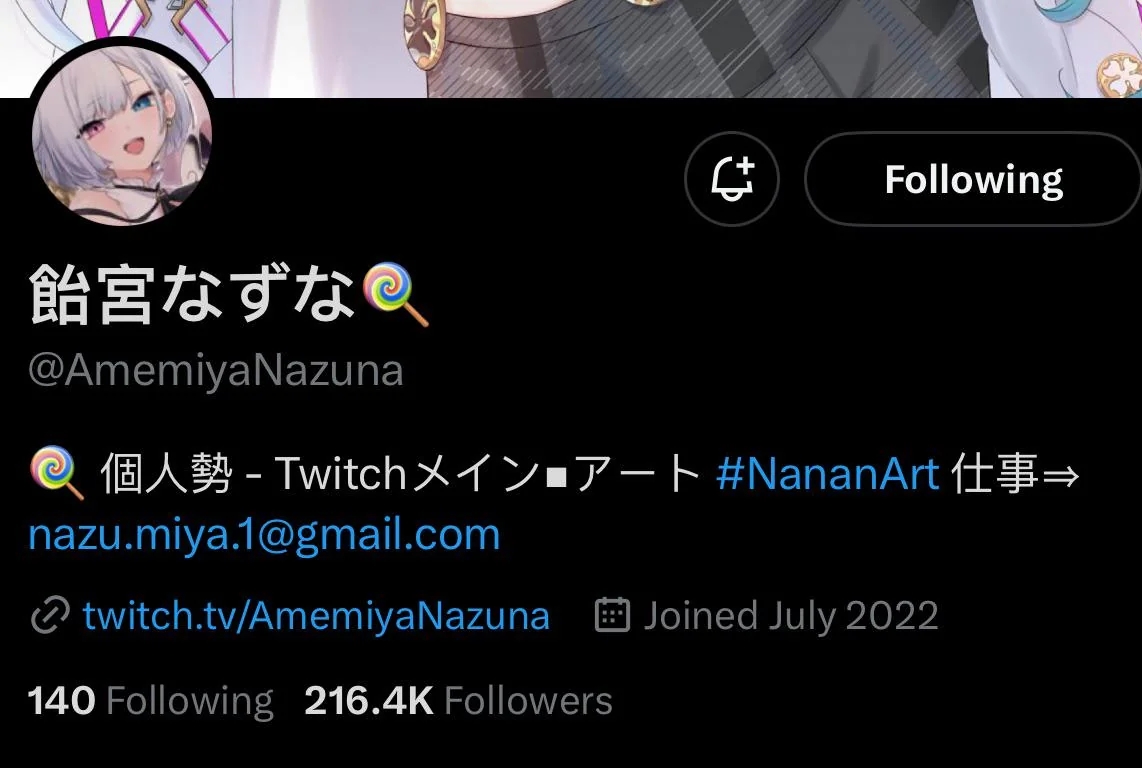View the 140 Following list
The width and height of the screenshot is (1142, 768).
(x=151, y=701)
